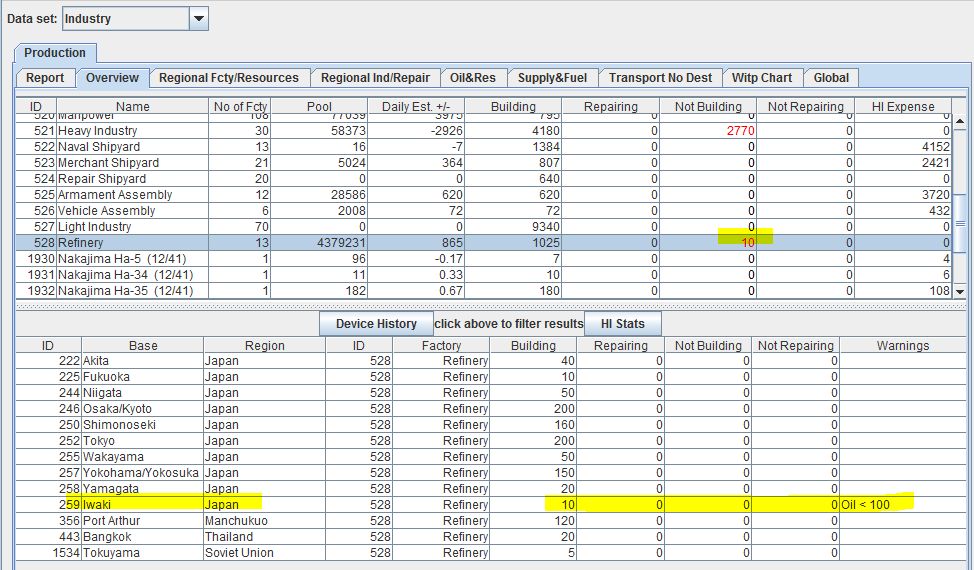
Task: Open the Regional Ind/Repair tab
Action: [375, 78]
